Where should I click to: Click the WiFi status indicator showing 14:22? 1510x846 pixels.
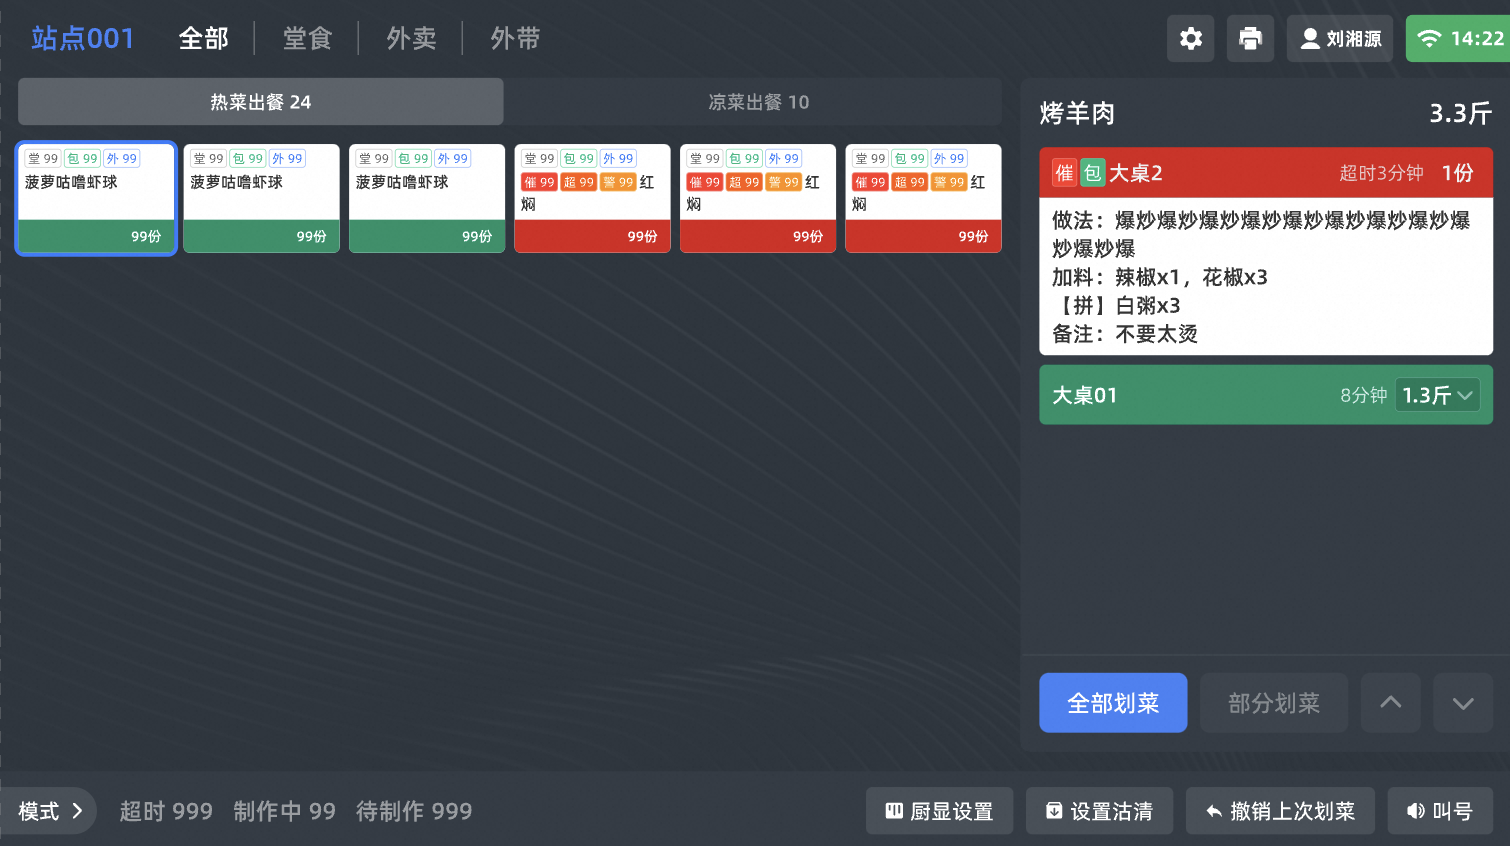point(1458,39)
